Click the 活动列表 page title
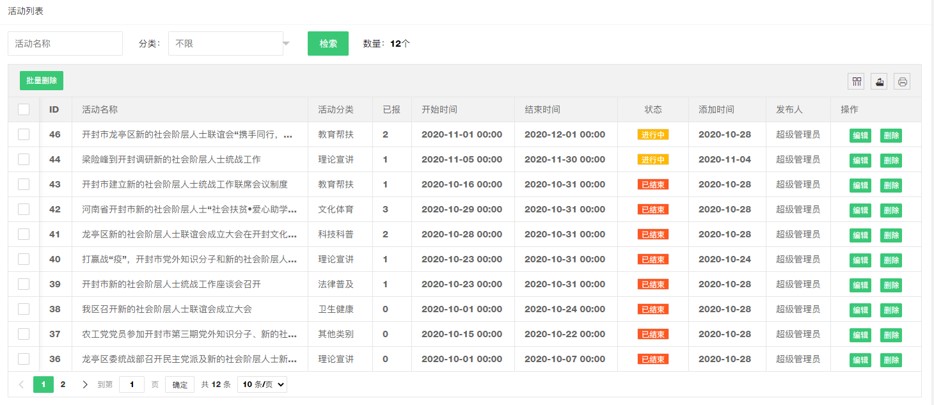 (26, 11)
